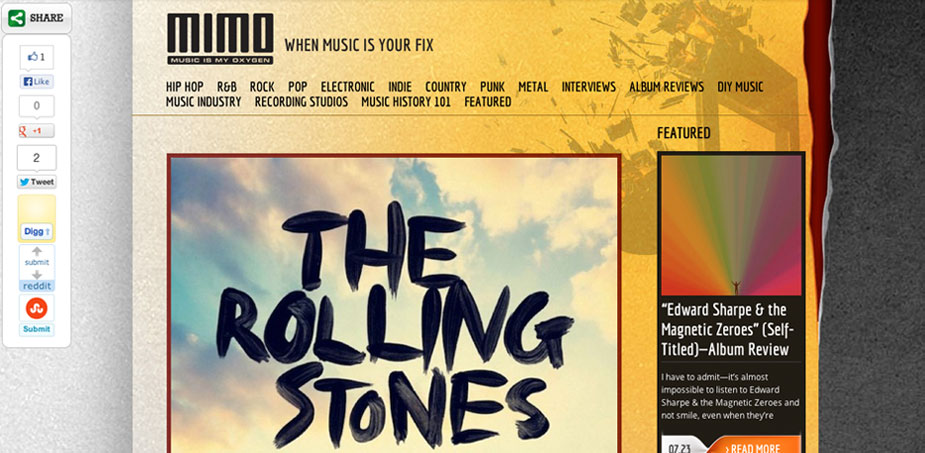Screen dimensions: 925x453
Task: Open Music History 101 page
Action: pos(406,101)
